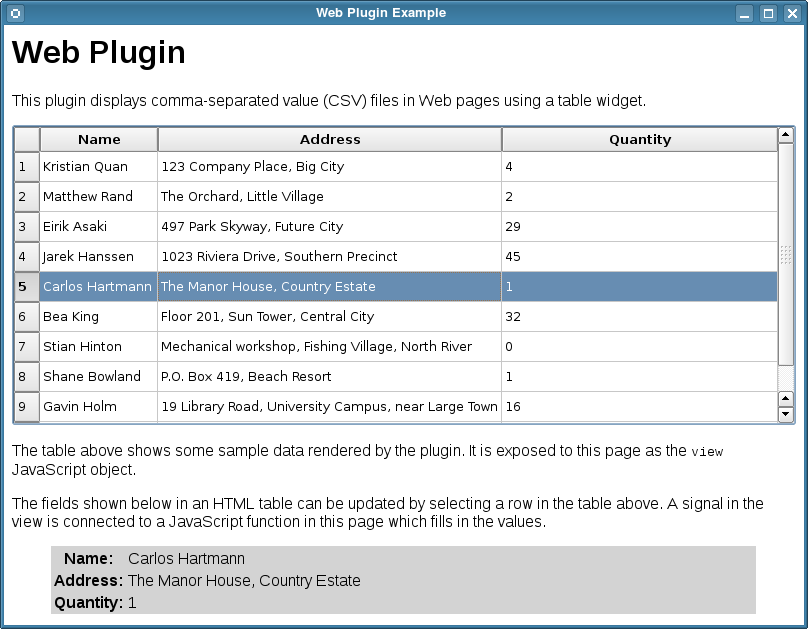Click table cell 'The Manor House, Country Estate'
The image size is (808, 629).
tap(330, 286)
